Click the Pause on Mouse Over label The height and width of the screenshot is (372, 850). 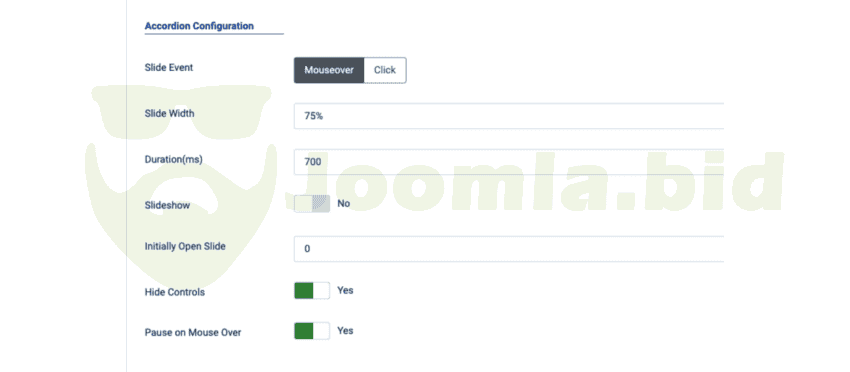click(x=193, y=332)
